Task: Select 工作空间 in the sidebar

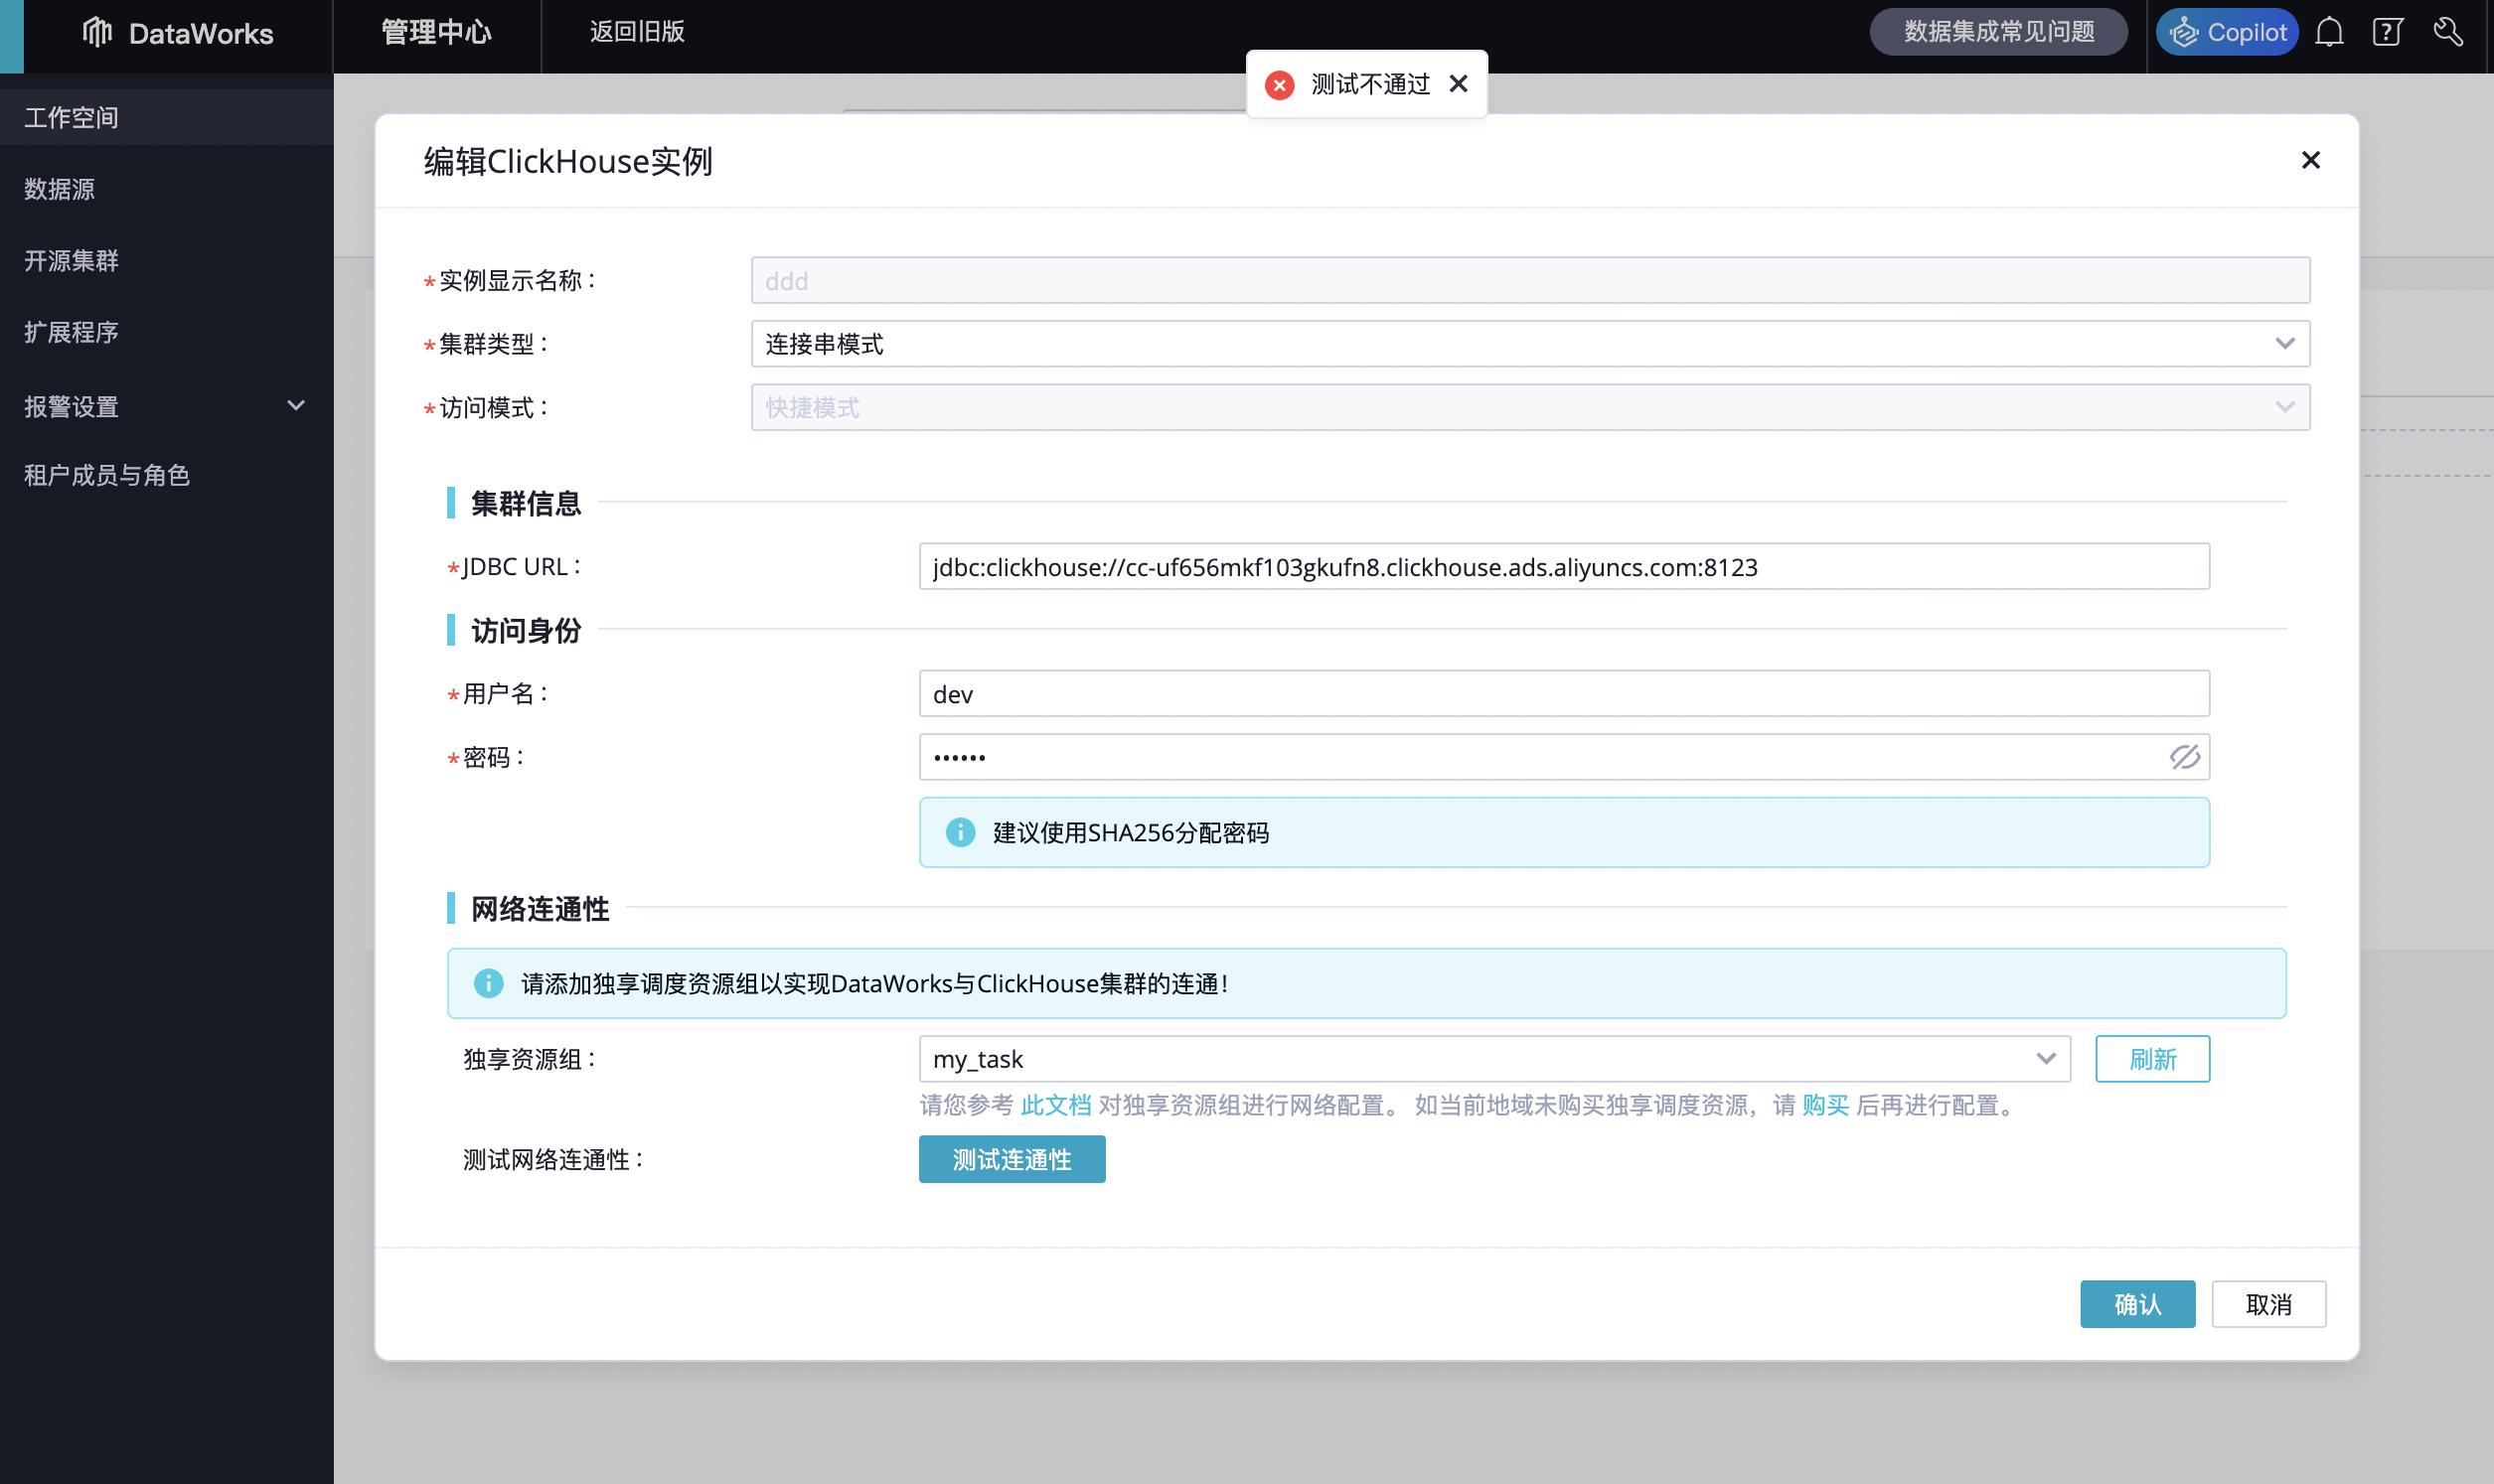Action: (166, 117)
